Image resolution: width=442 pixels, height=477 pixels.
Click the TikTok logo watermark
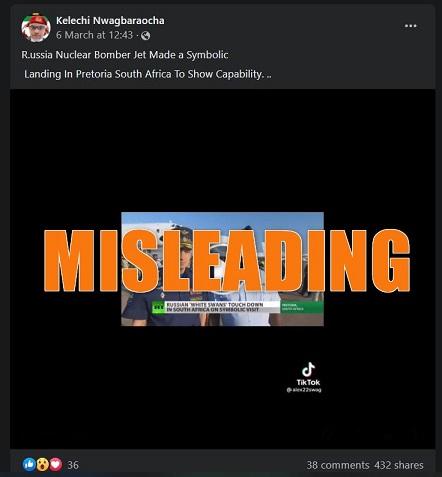[308, 374]
